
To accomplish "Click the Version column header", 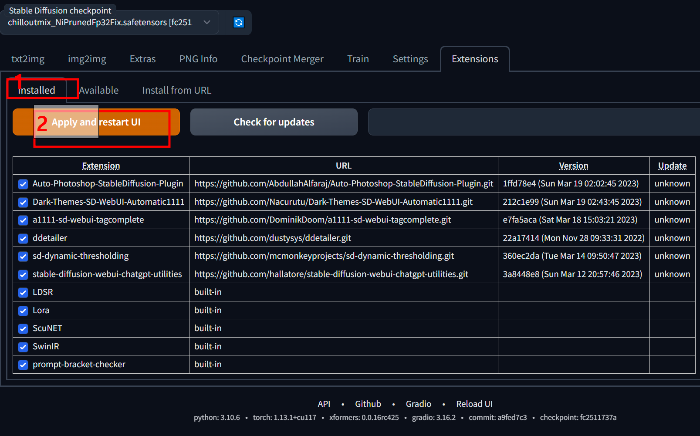I will (573, 166).
